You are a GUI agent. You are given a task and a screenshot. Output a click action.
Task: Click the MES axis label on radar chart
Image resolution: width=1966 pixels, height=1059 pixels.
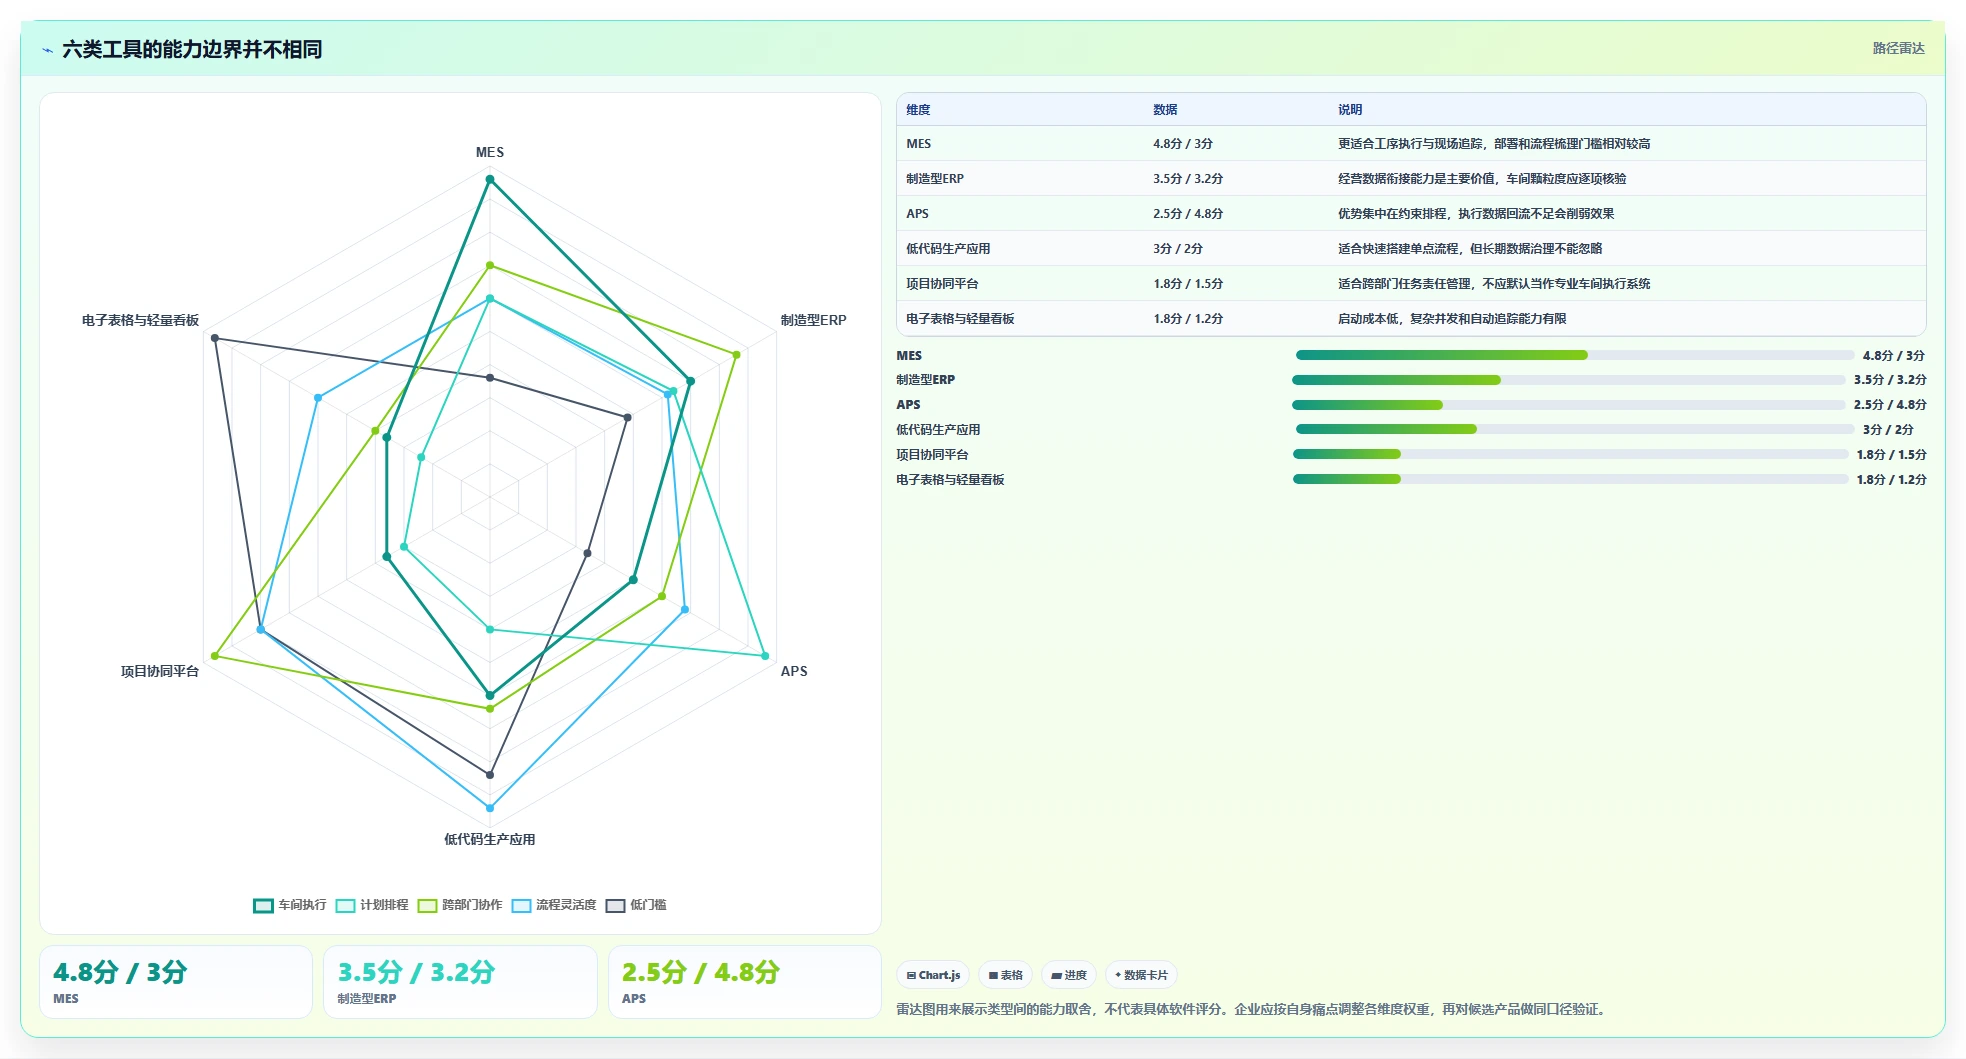tap(490, 152)
